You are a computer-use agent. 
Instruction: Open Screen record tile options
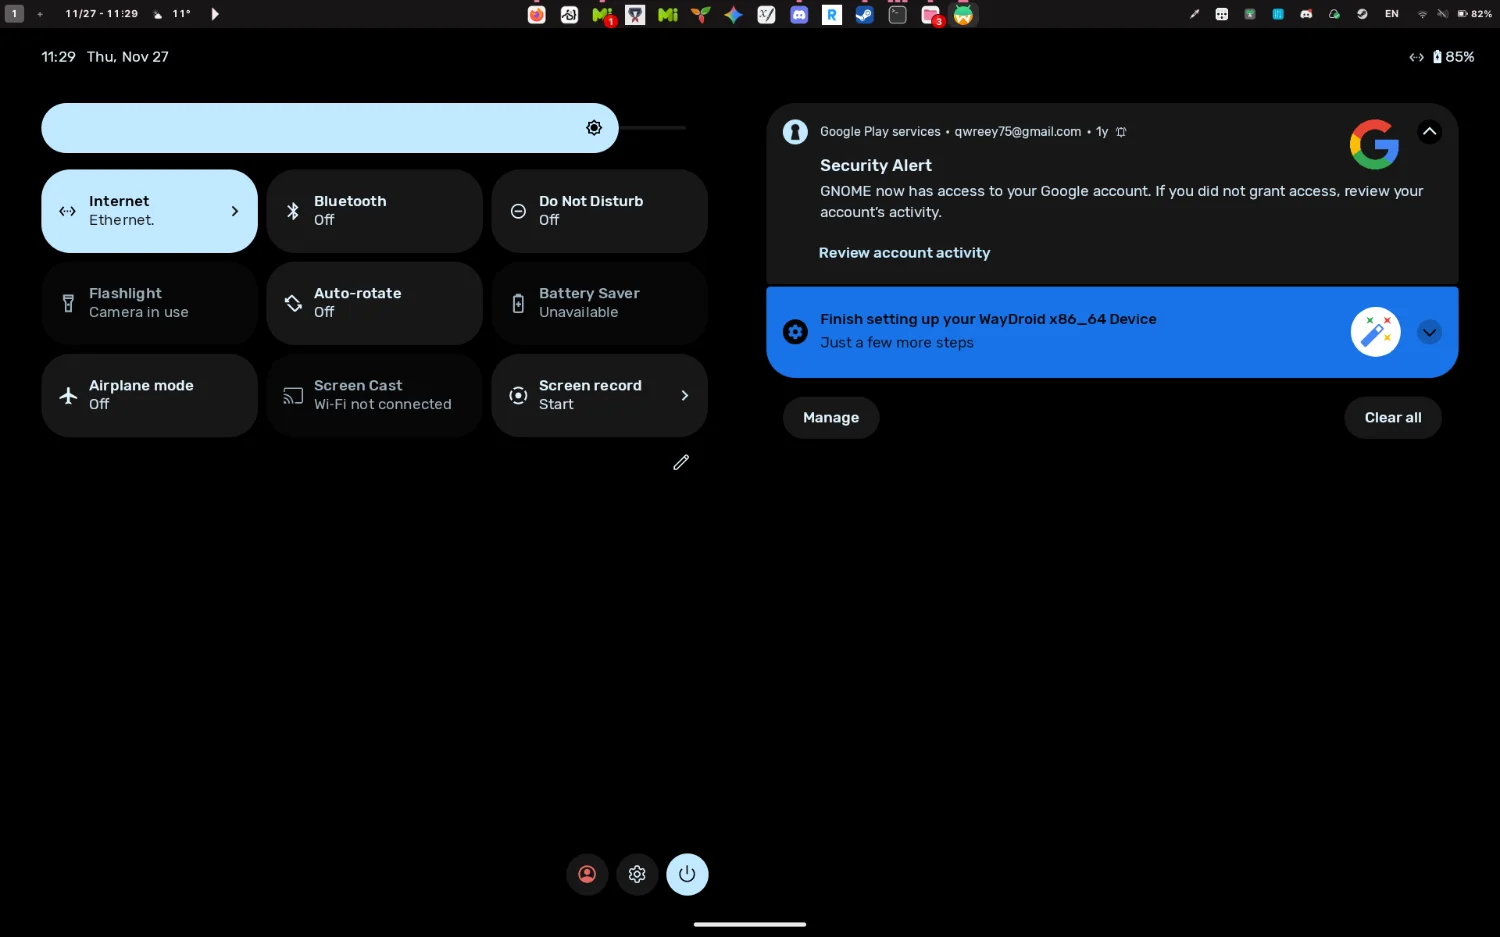tap(684, 395)
